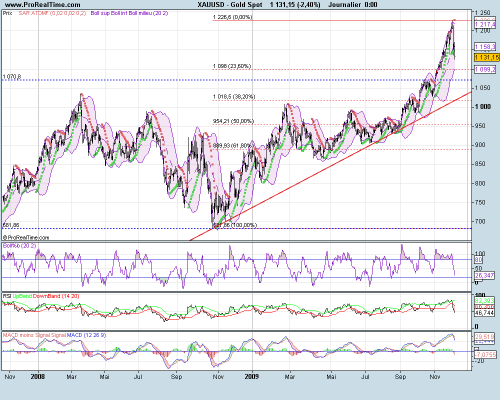Click the ©ProRealTime.com watermark link
This screenshot has height=400, width=500.
tap(26, 238)
